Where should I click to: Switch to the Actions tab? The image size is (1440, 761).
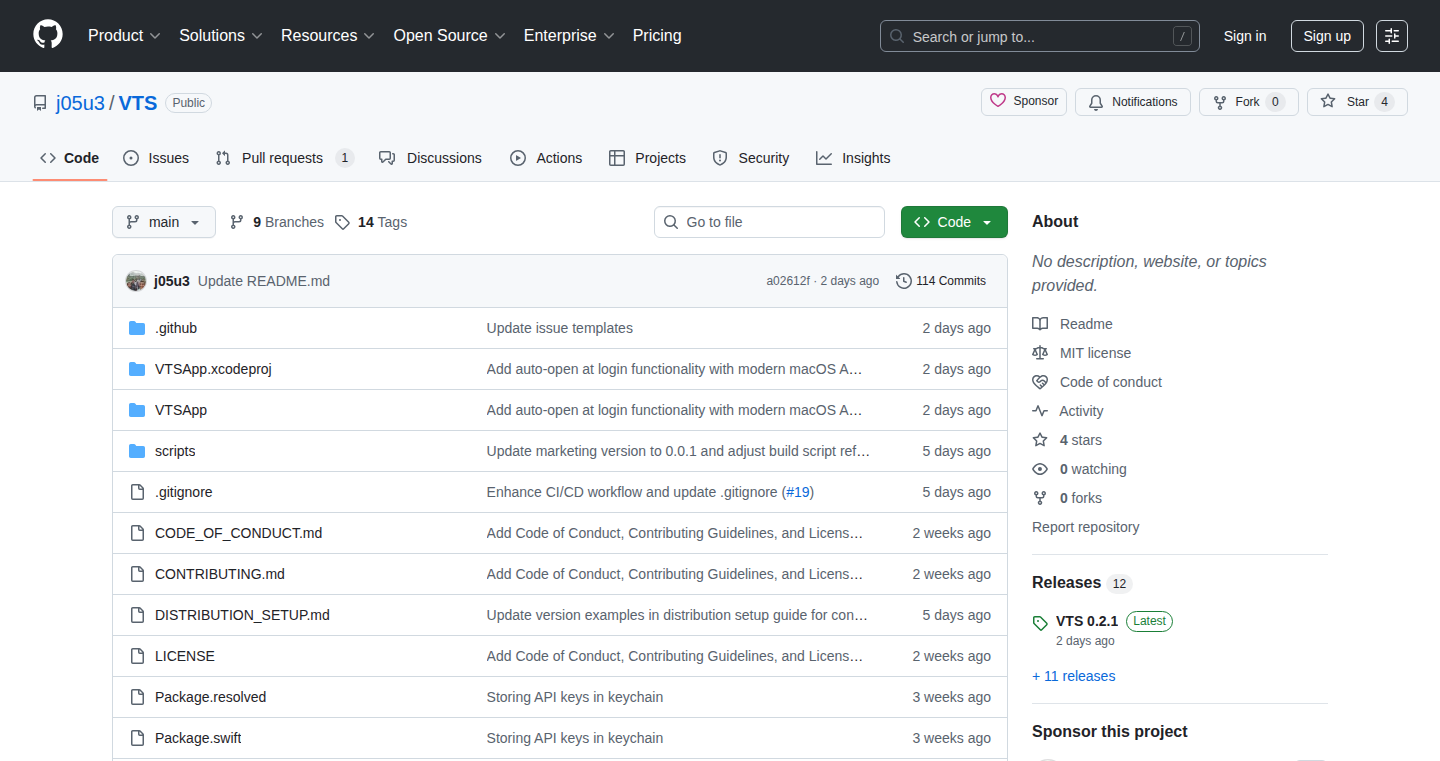[546, 158]
